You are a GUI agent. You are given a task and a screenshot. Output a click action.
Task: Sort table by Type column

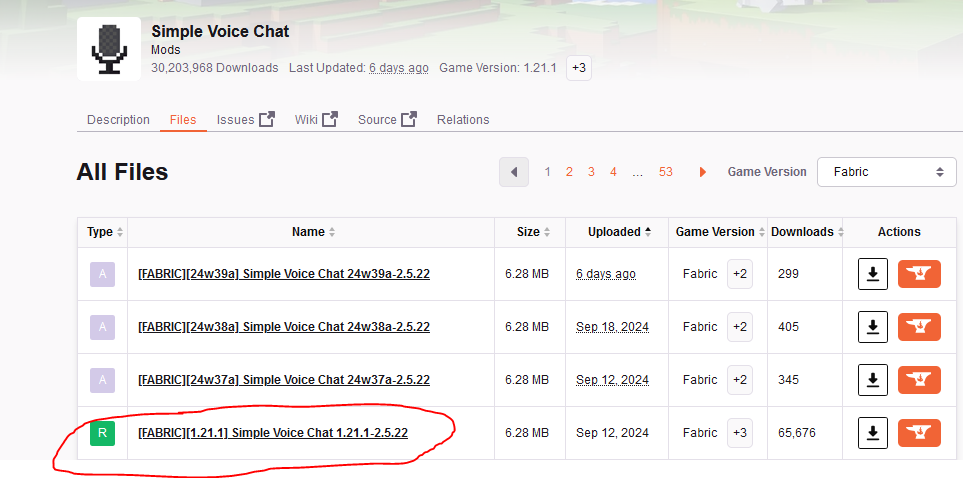coord(105,232)
